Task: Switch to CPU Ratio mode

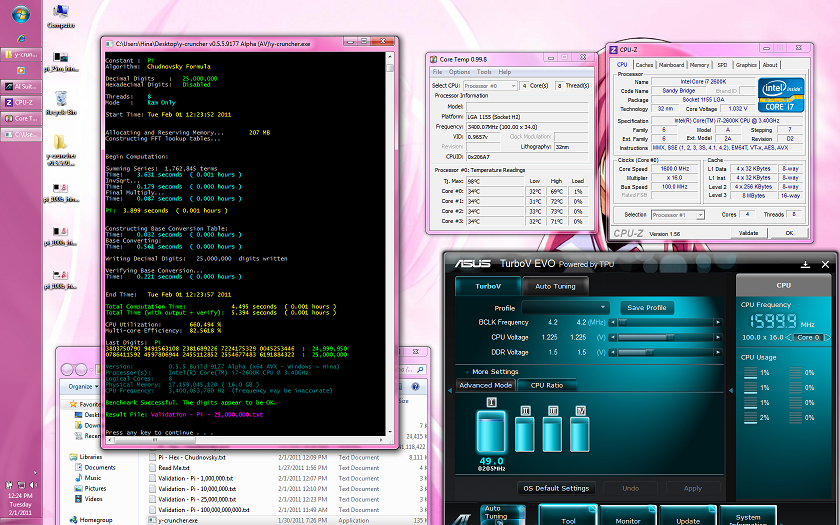Action: click(x=546, y=385)
